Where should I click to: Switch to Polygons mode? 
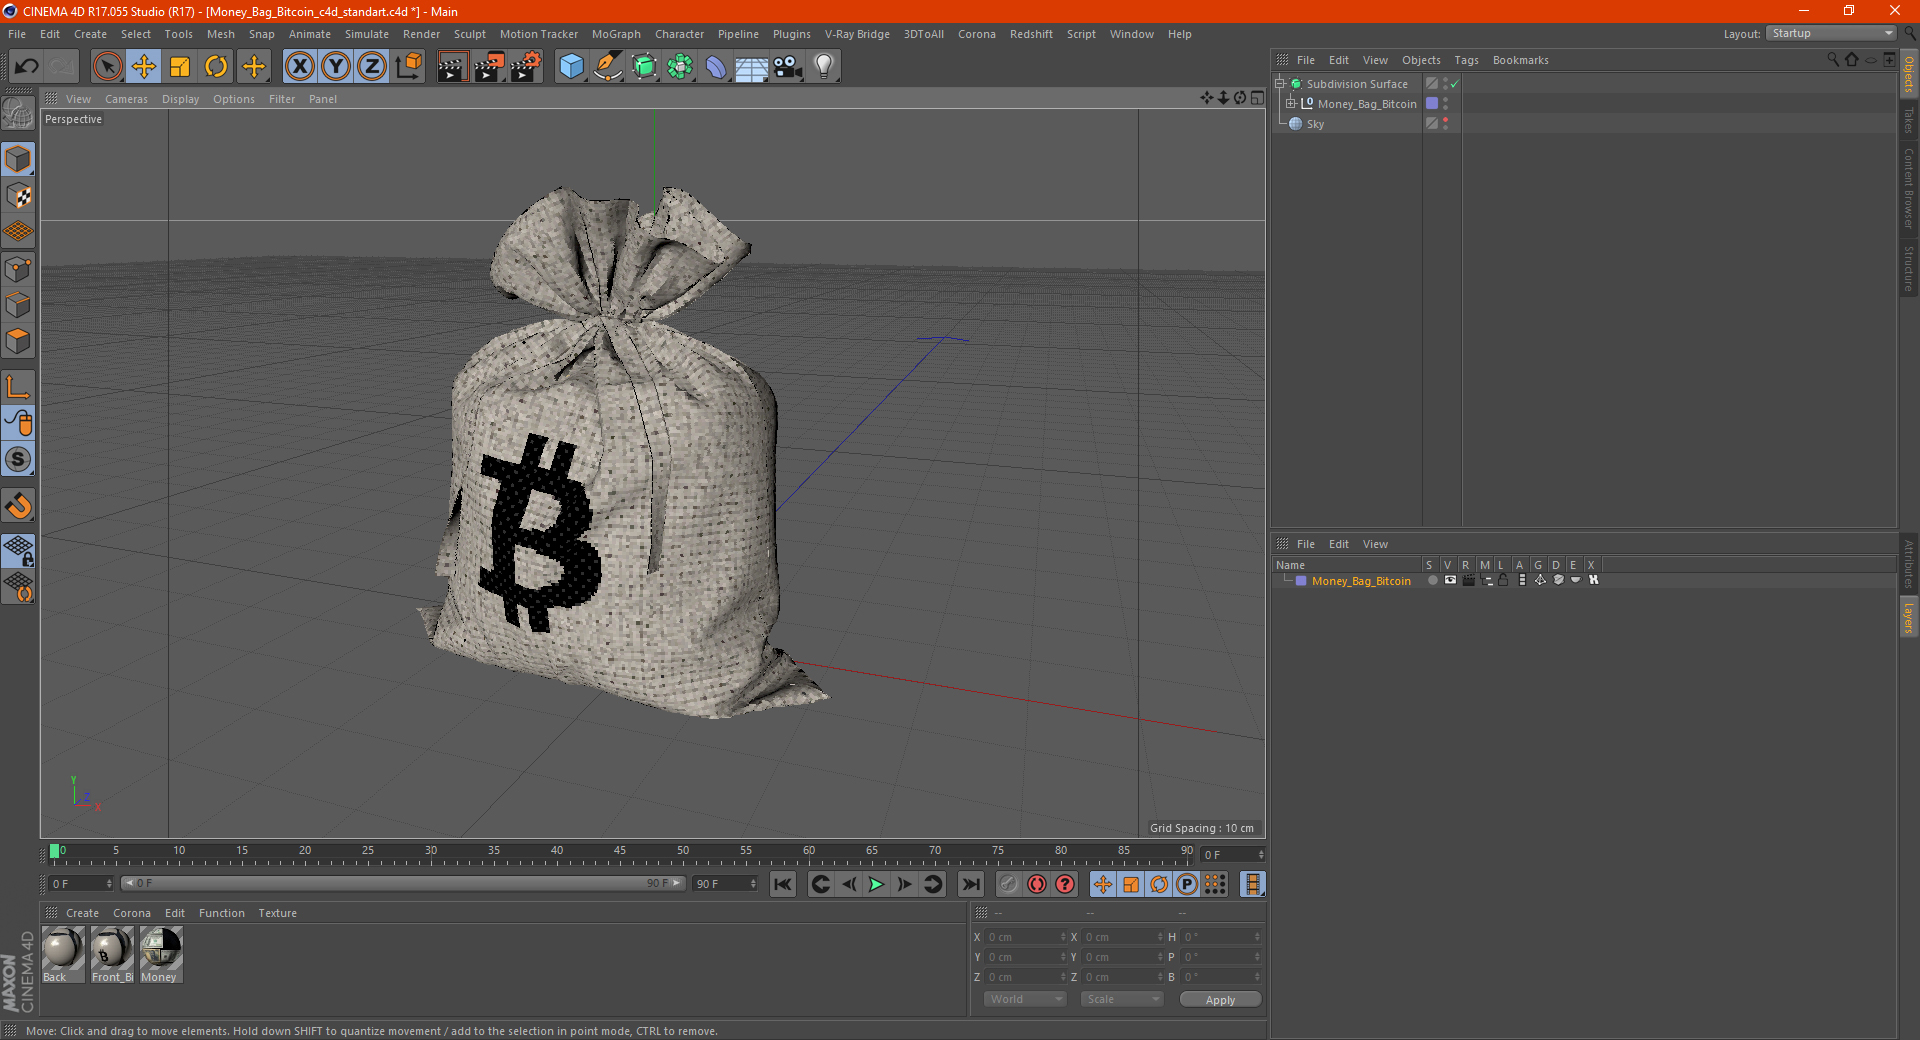18,341
